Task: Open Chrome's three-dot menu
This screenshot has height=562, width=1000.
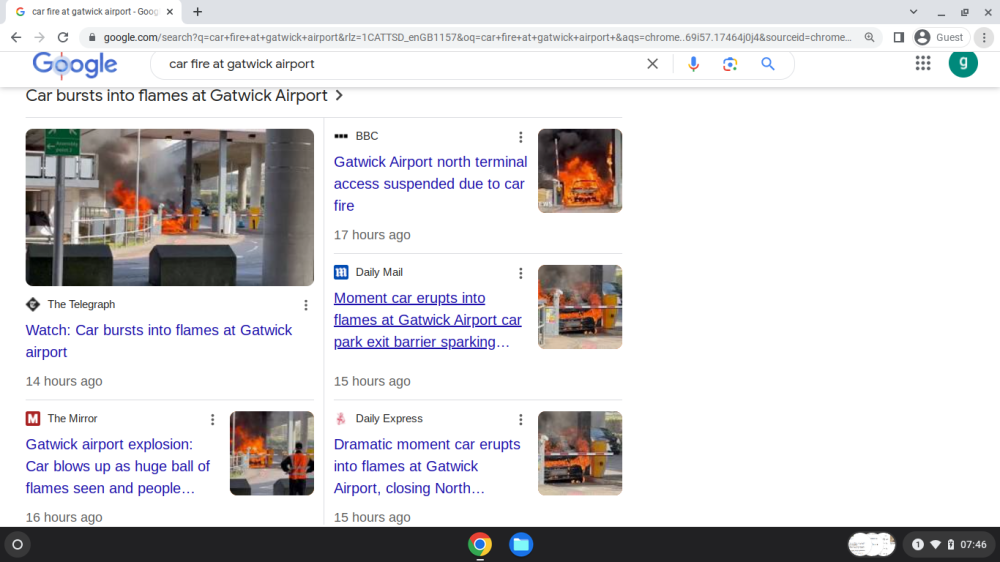Action: click(x=984, y=38)
